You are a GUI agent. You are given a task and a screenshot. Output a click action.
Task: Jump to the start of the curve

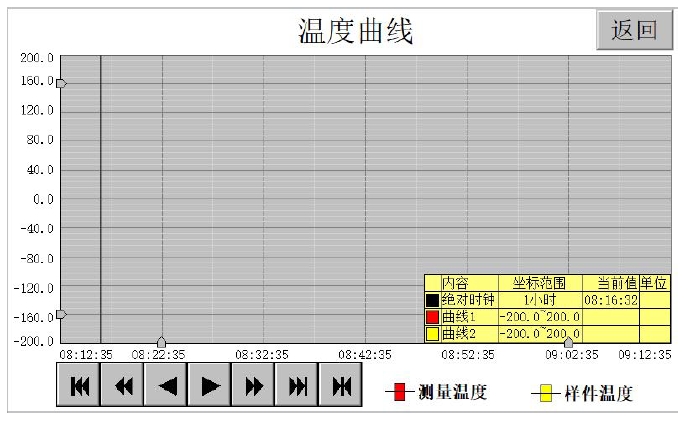click(x=79, y=385)
